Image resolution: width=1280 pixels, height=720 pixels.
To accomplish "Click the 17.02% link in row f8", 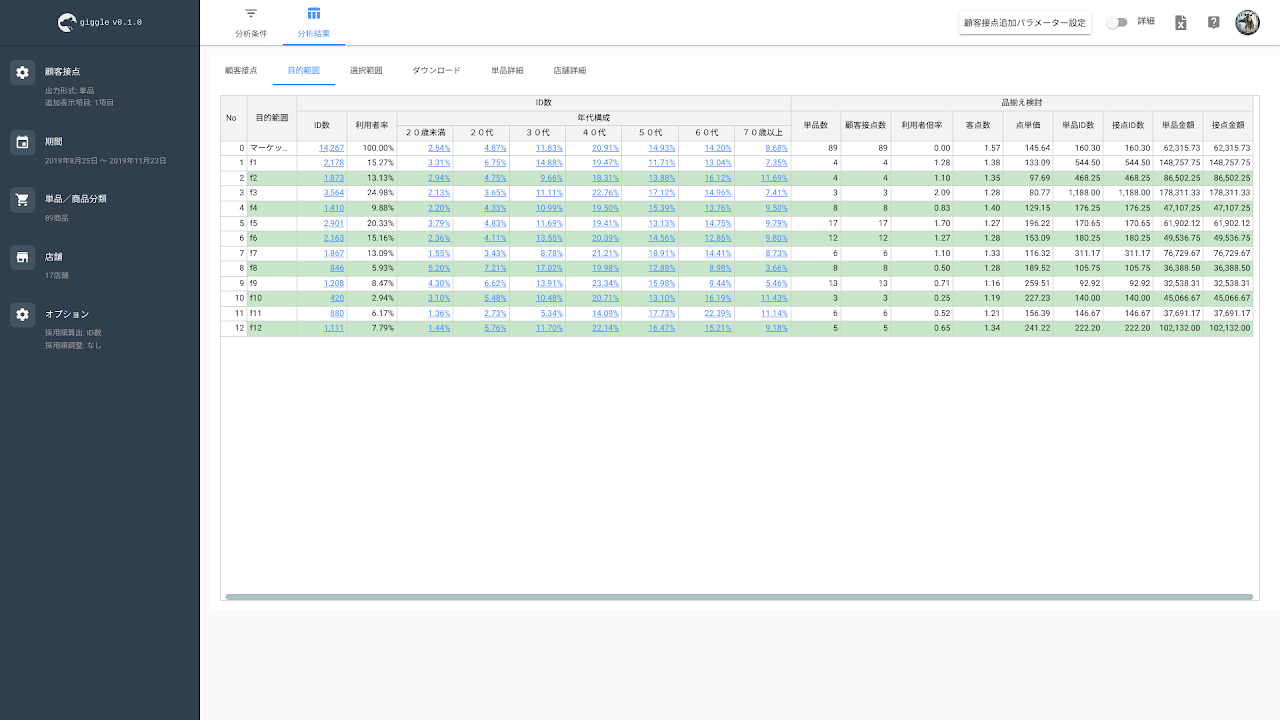I will (x=549, y=268).
